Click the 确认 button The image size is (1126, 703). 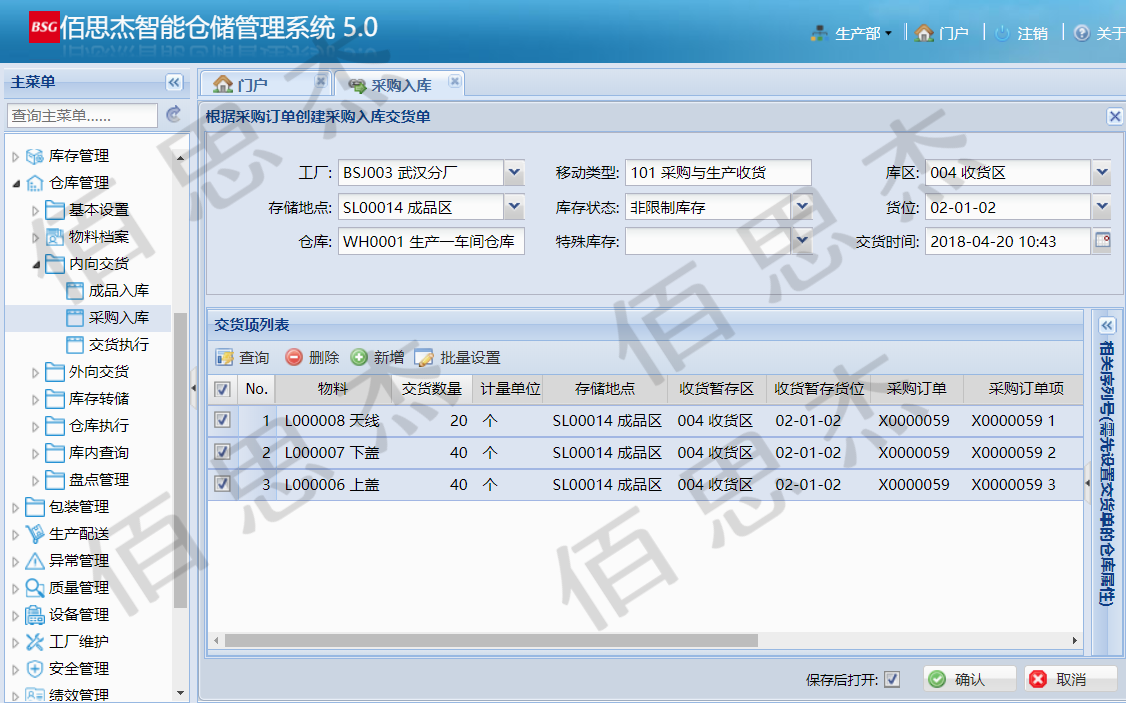[969, 679]
